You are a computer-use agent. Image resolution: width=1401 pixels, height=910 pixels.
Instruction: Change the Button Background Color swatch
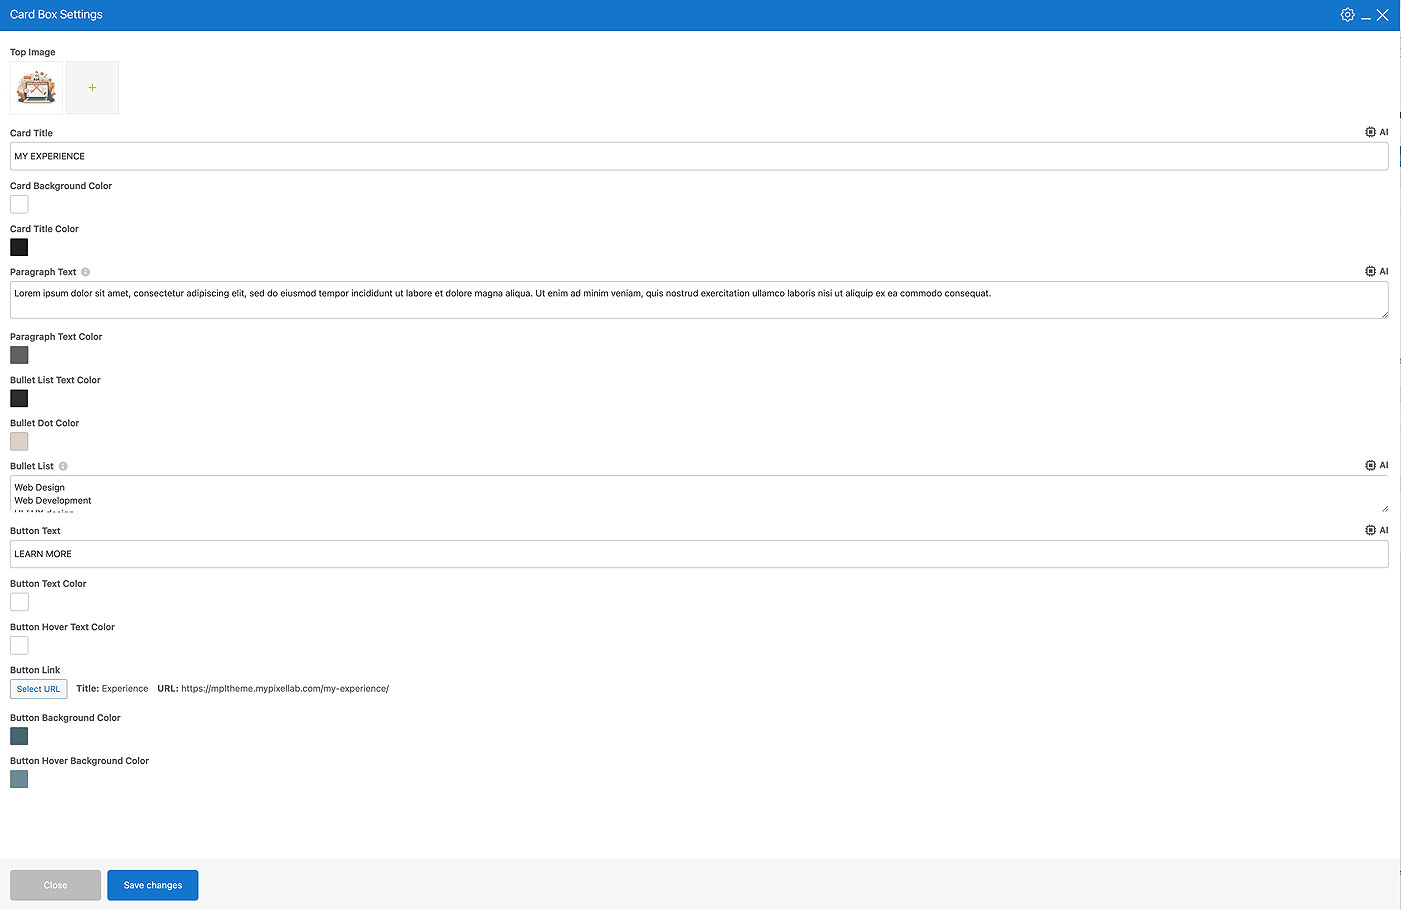[x=19, y=736]
